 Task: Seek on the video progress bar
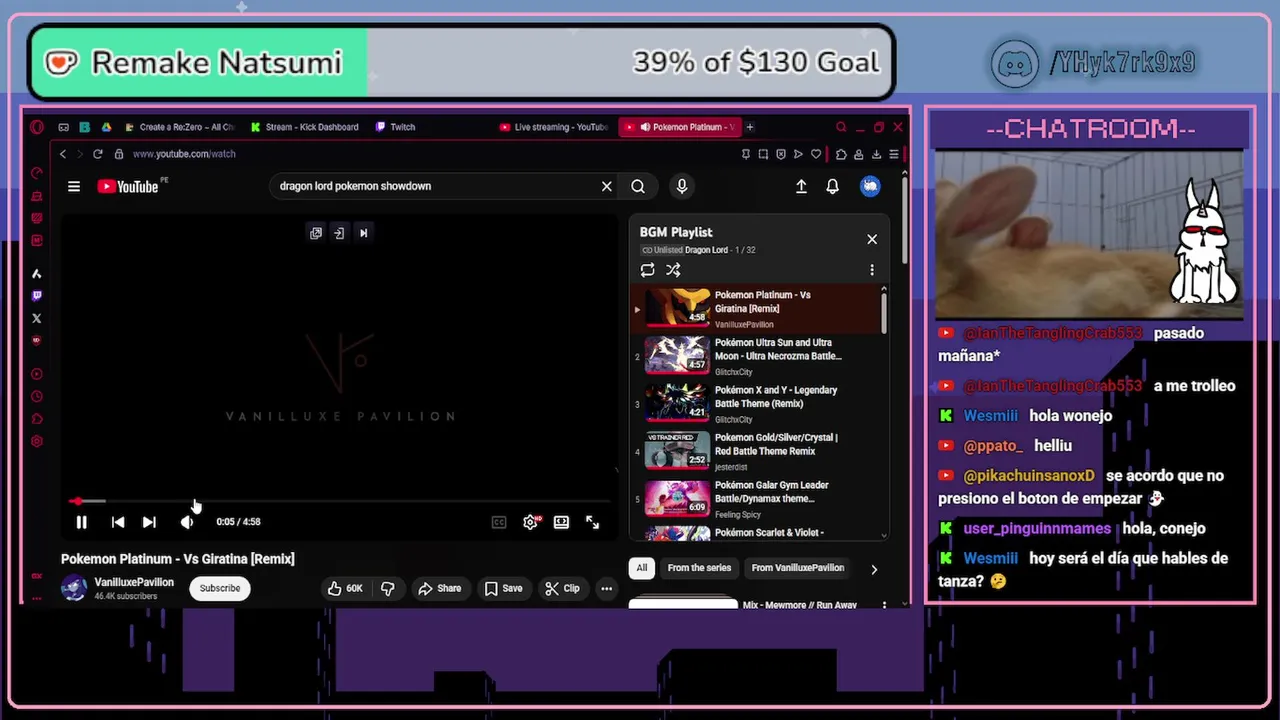click(340, 501)
